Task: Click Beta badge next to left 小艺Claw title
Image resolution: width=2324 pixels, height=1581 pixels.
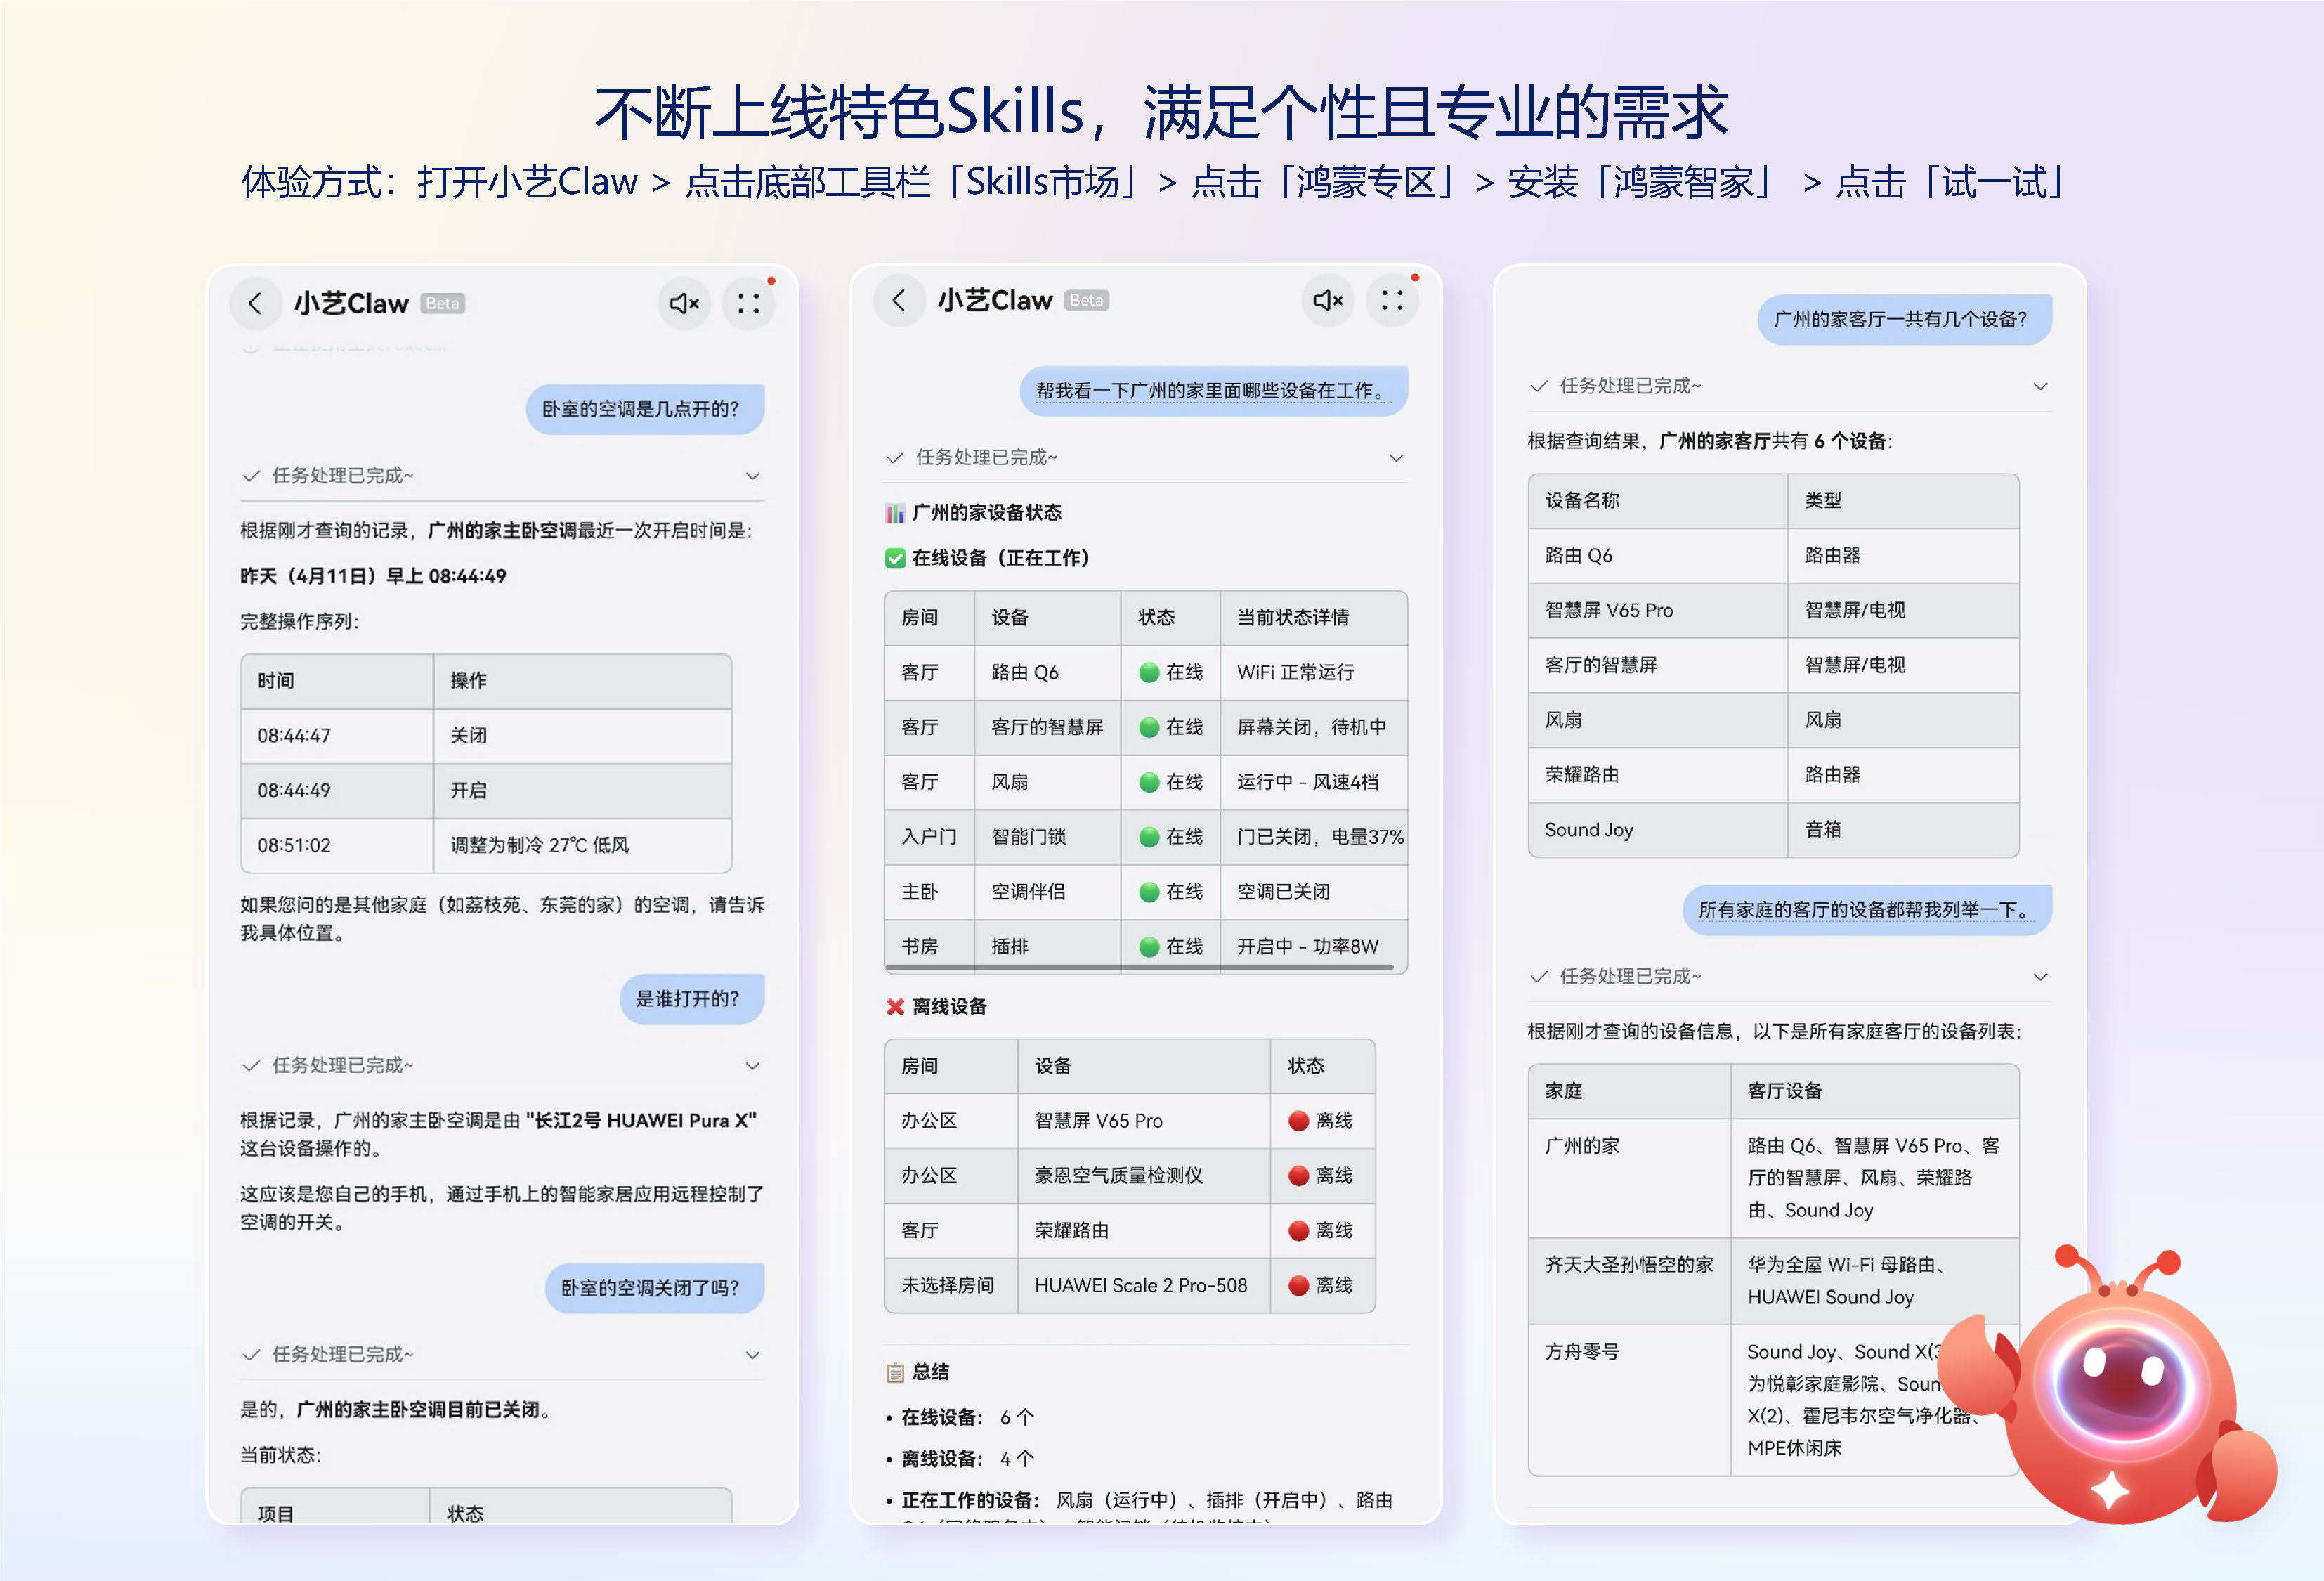Action: click(x=442, y=304)
